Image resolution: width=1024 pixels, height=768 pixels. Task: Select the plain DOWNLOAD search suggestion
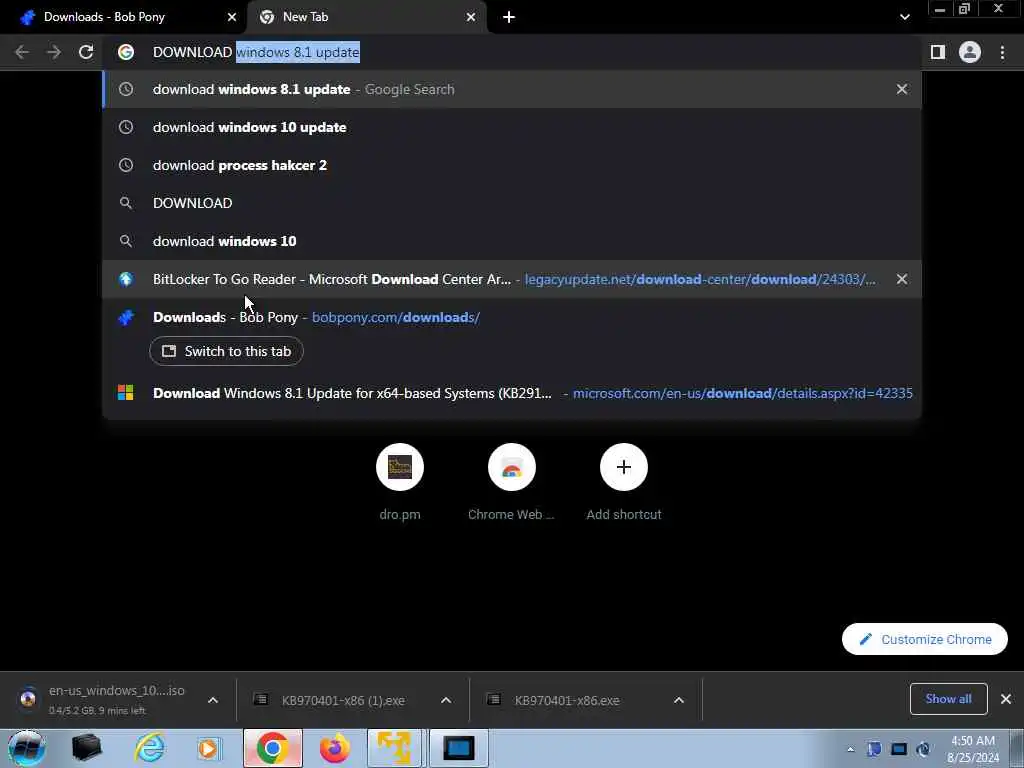512,203
